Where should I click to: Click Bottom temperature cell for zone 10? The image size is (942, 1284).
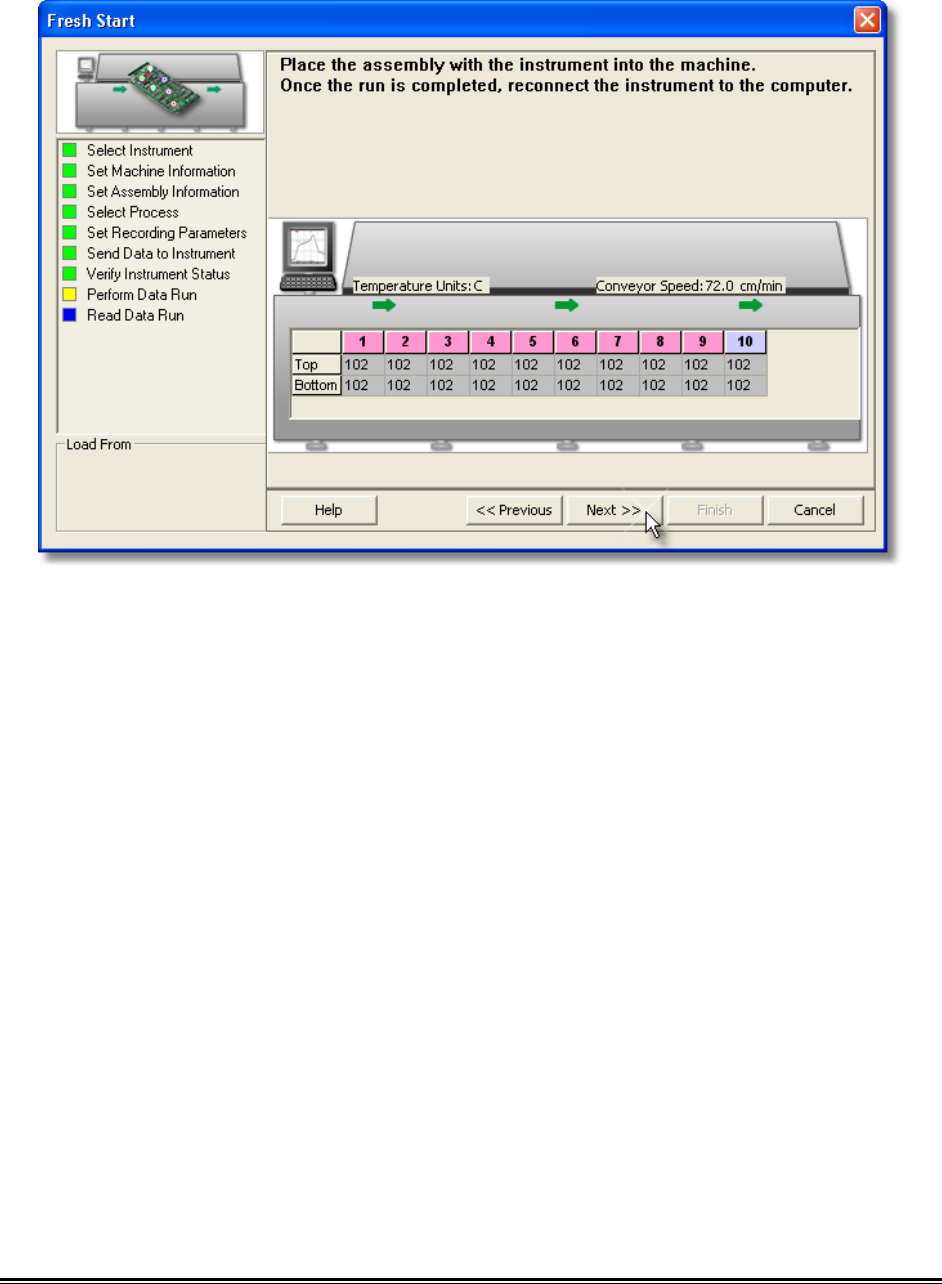pos(745,385)
